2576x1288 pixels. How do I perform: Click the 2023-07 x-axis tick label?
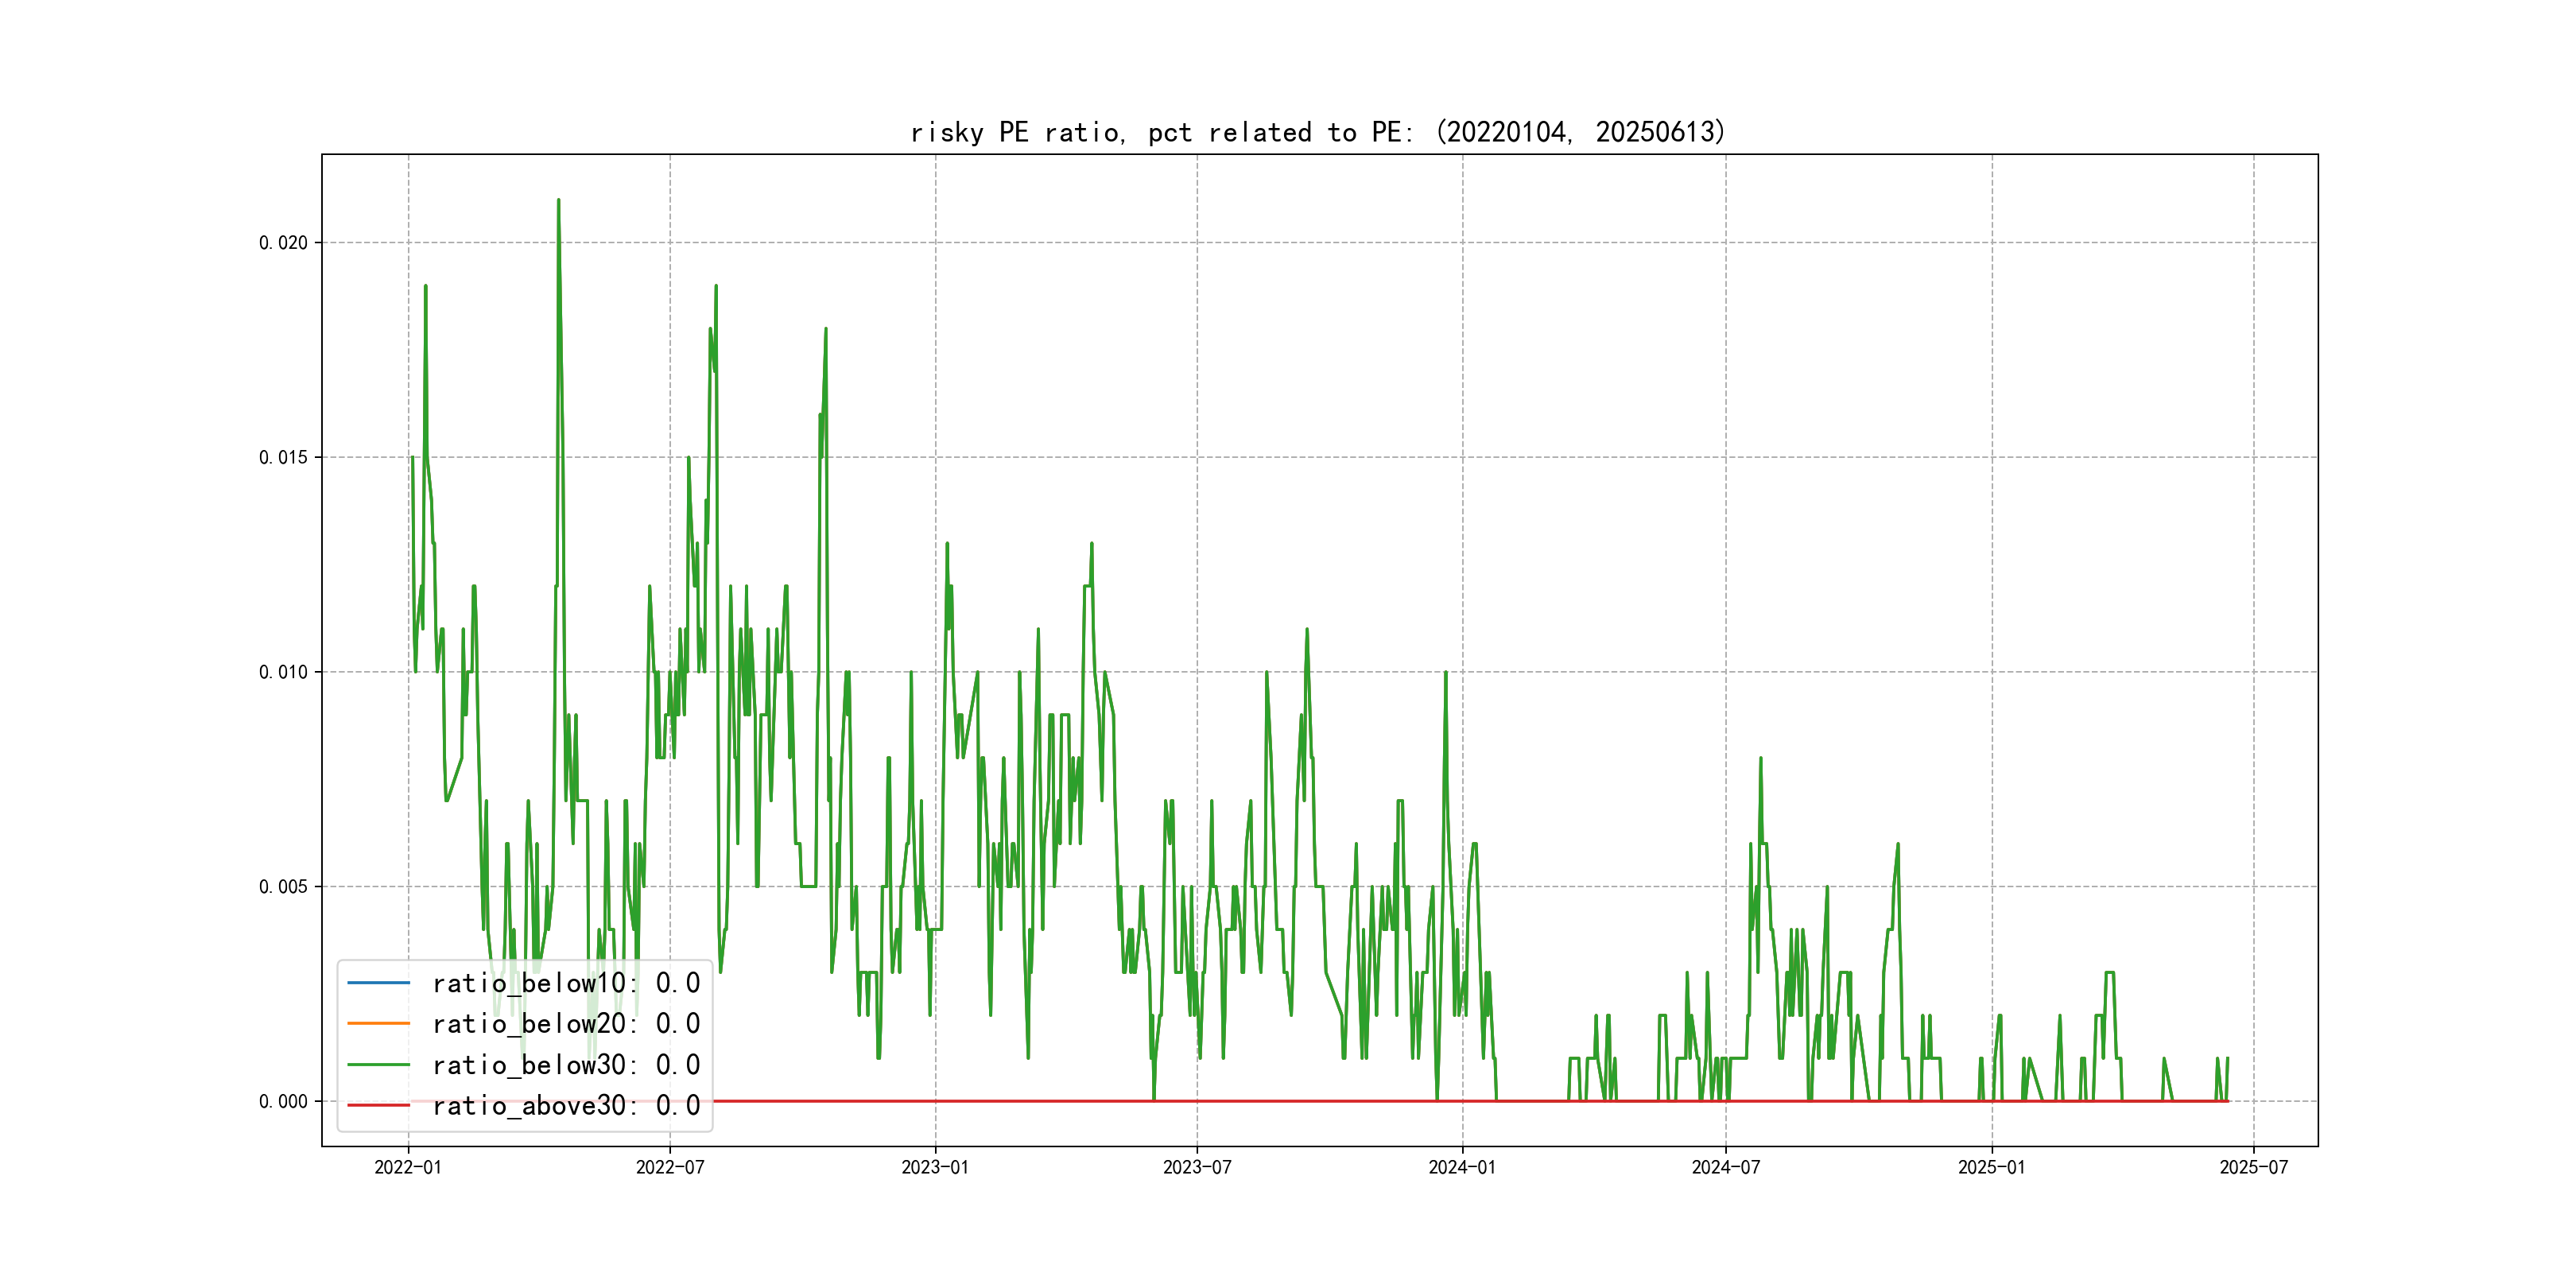[1197, 1167]
